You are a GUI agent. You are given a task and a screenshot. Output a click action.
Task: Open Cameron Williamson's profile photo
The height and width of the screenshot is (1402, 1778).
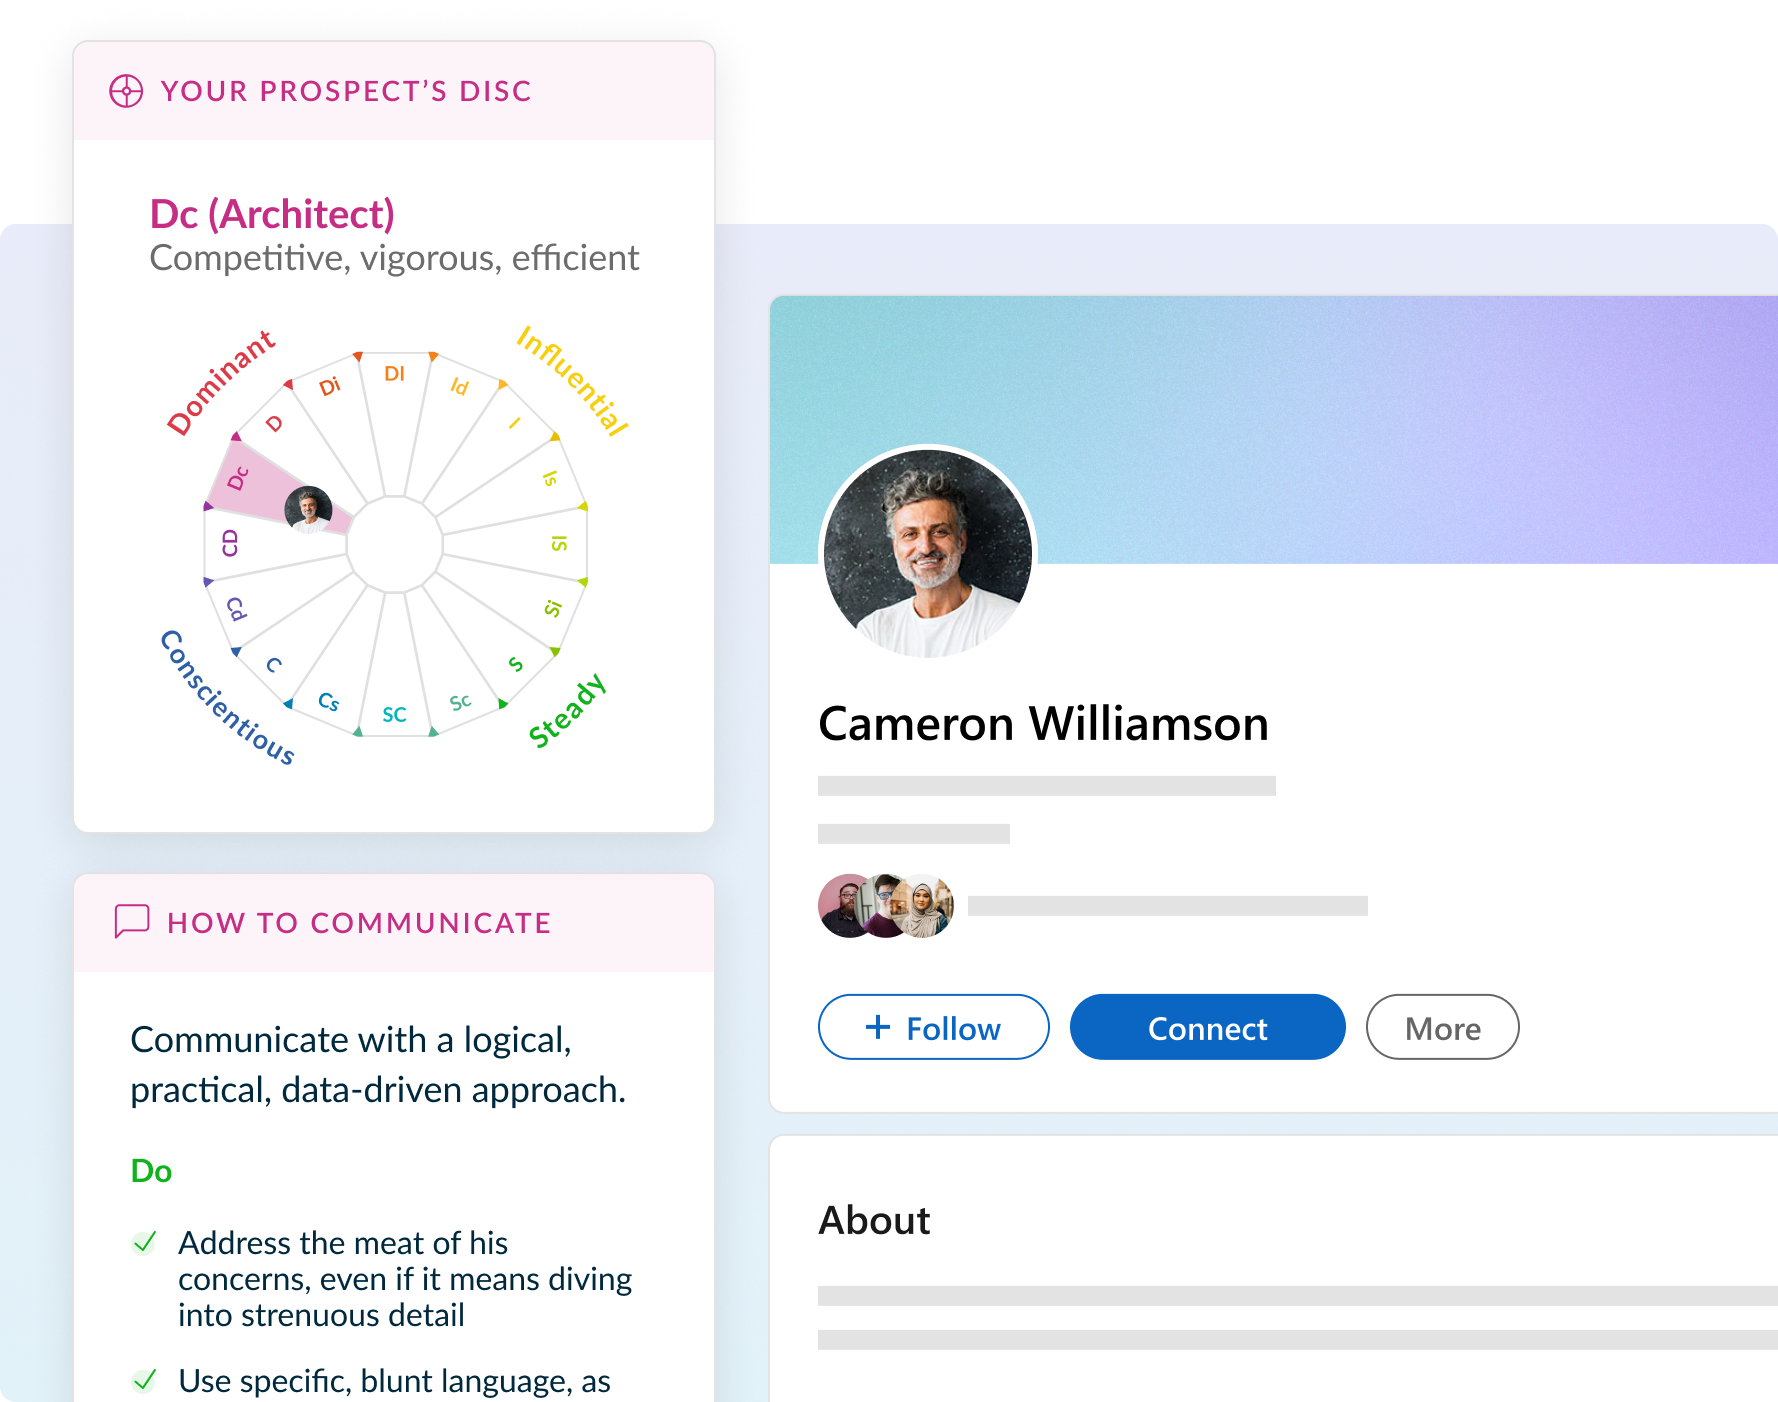tap(928, 553)
